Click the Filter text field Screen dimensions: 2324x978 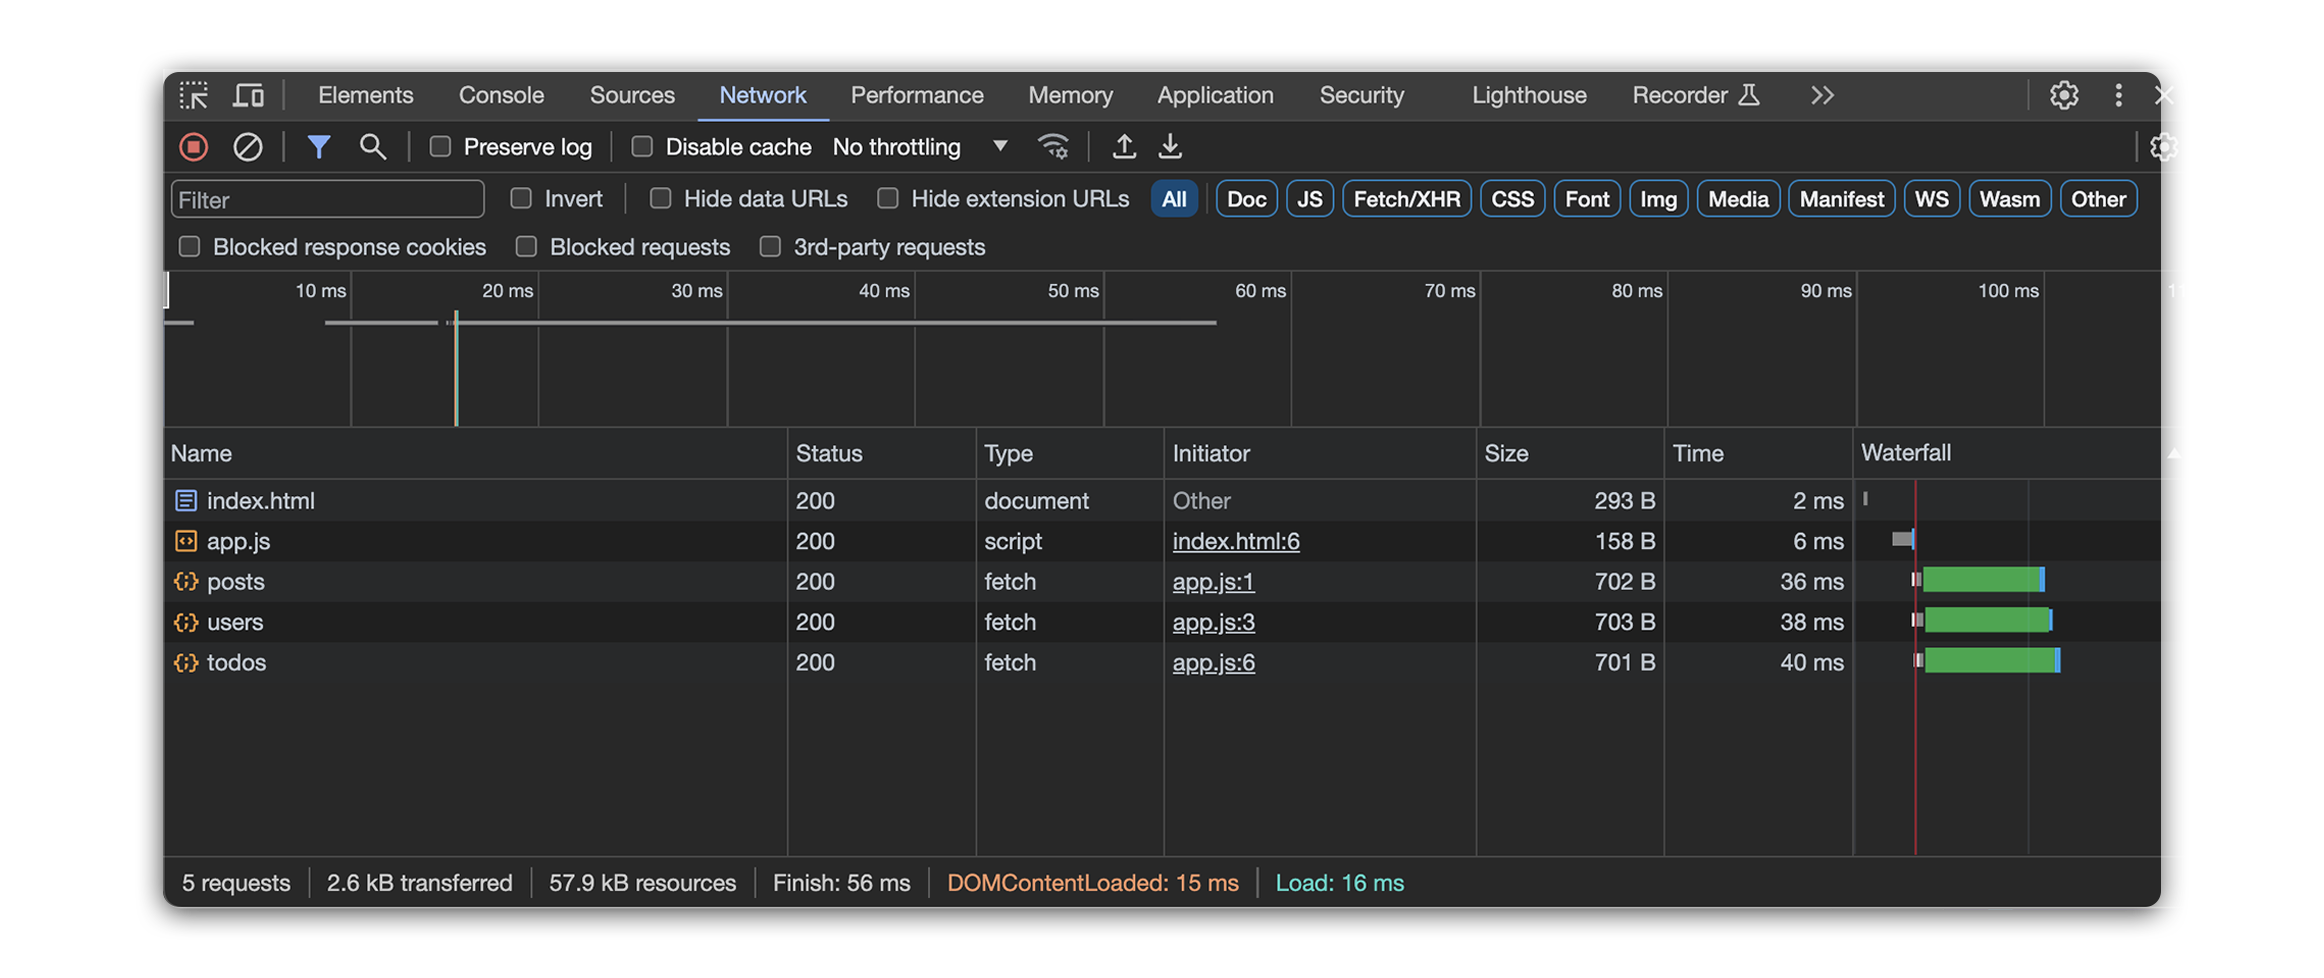[327, 200]
